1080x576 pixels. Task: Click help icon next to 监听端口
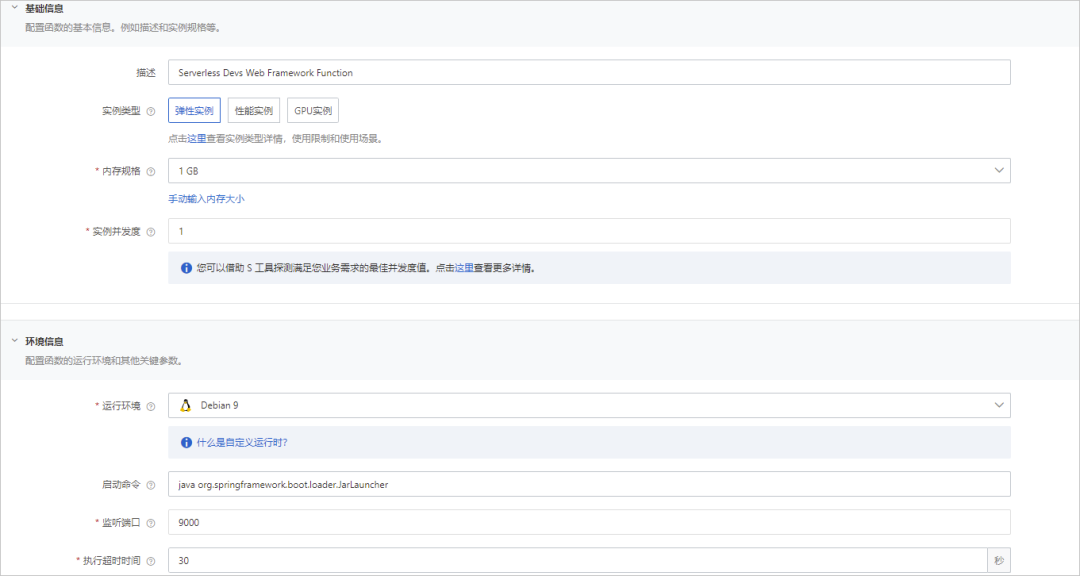[151, 523]
